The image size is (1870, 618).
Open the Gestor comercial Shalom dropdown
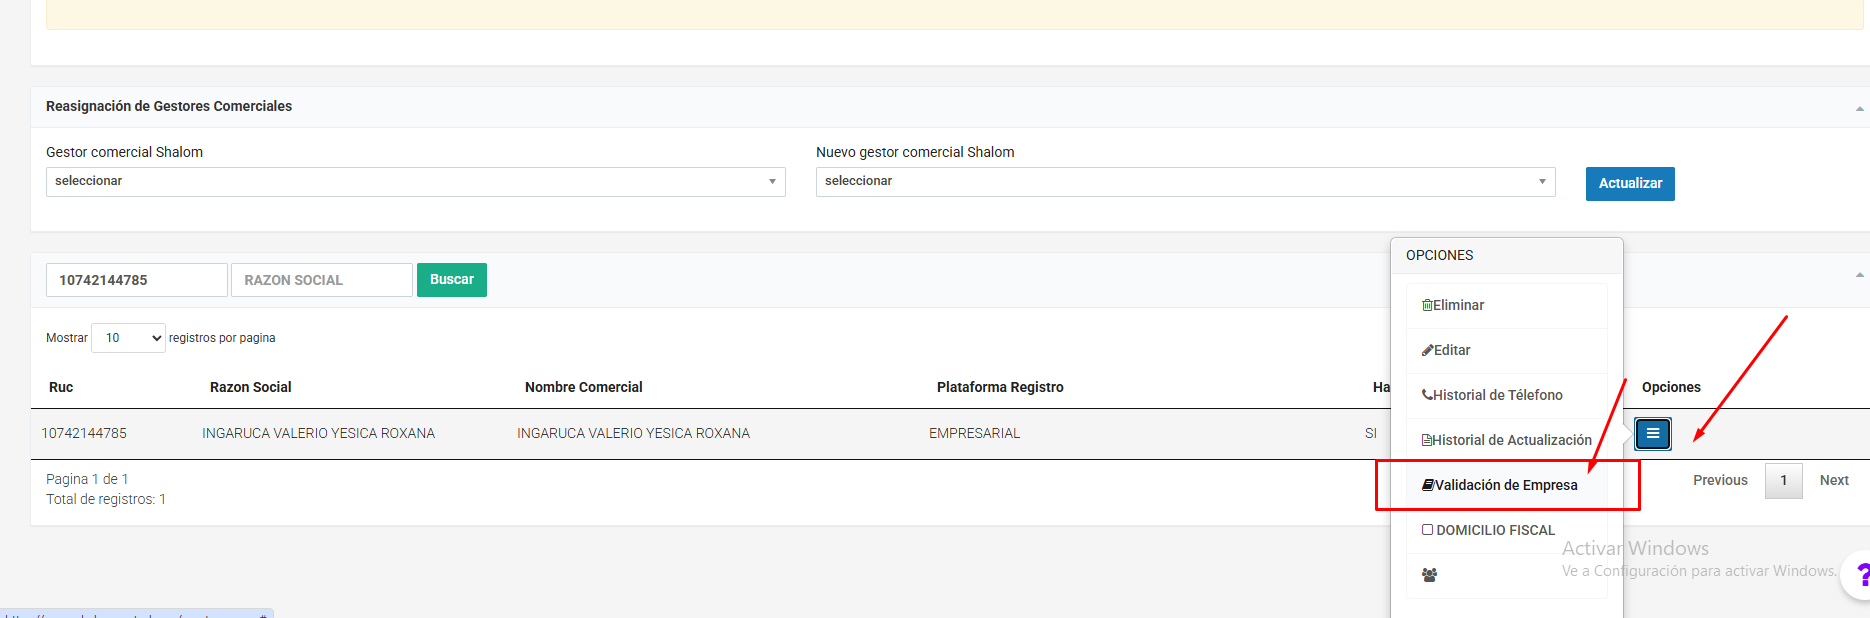click(x=415, y=182)
